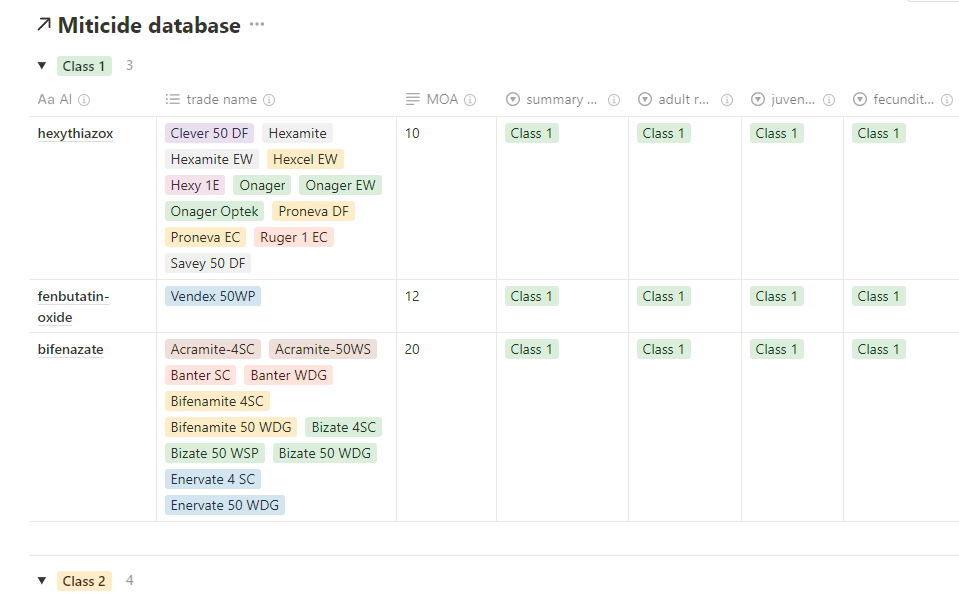Select the Clever 50 DF purple tag
The height and width of the screenshot is (601, 959).
209,133
